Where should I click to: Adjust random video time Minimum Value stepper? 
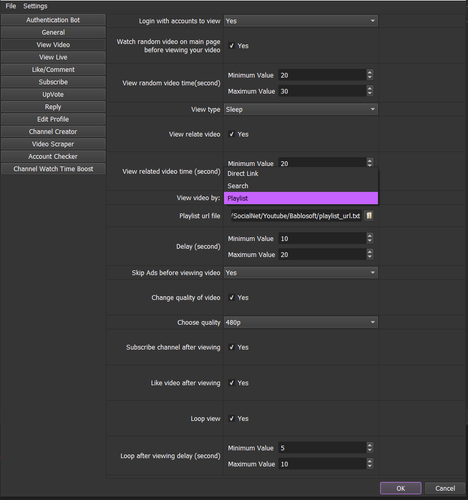(x=370, y=75)
